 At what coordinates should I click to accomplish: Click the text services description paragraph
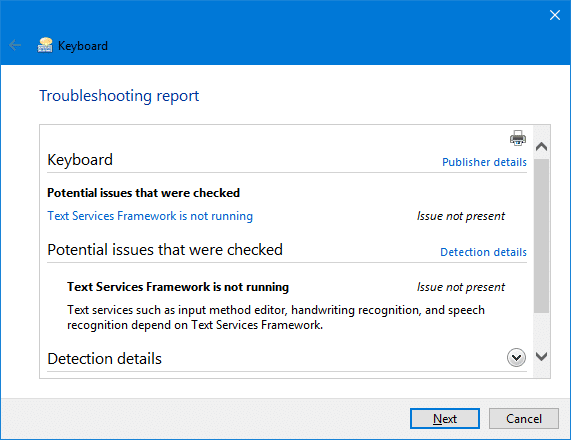pos(276,317)
